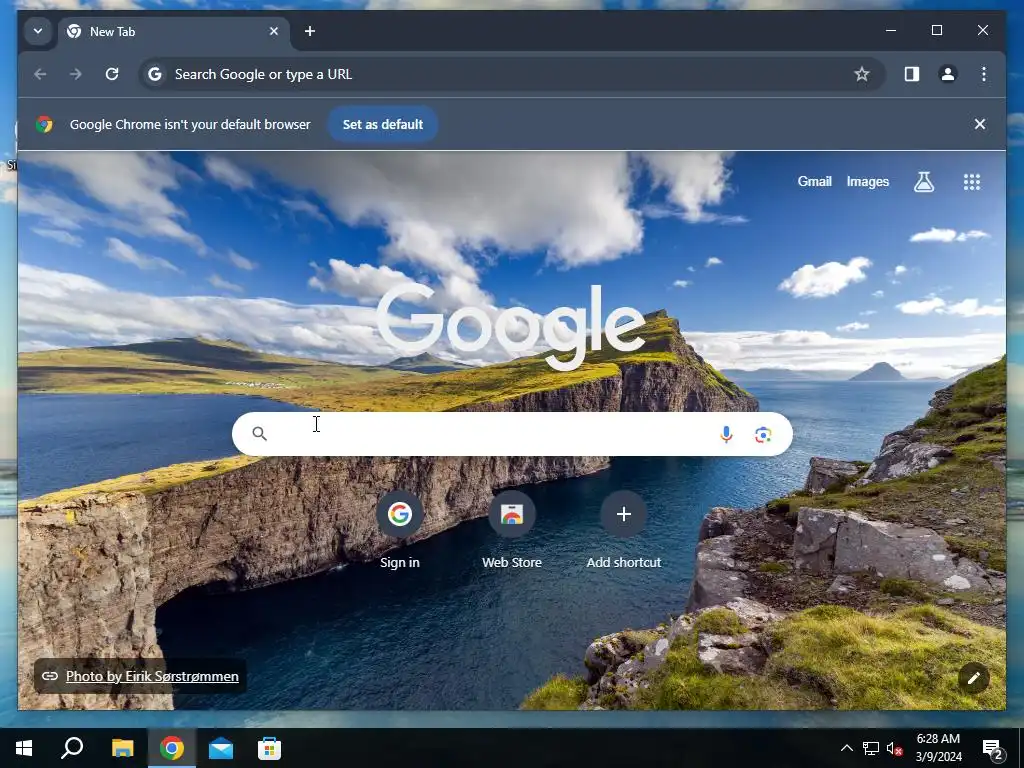Open the notification center
The height and width of the screenshot is (768, 1024).
click(x=993, y=749)
